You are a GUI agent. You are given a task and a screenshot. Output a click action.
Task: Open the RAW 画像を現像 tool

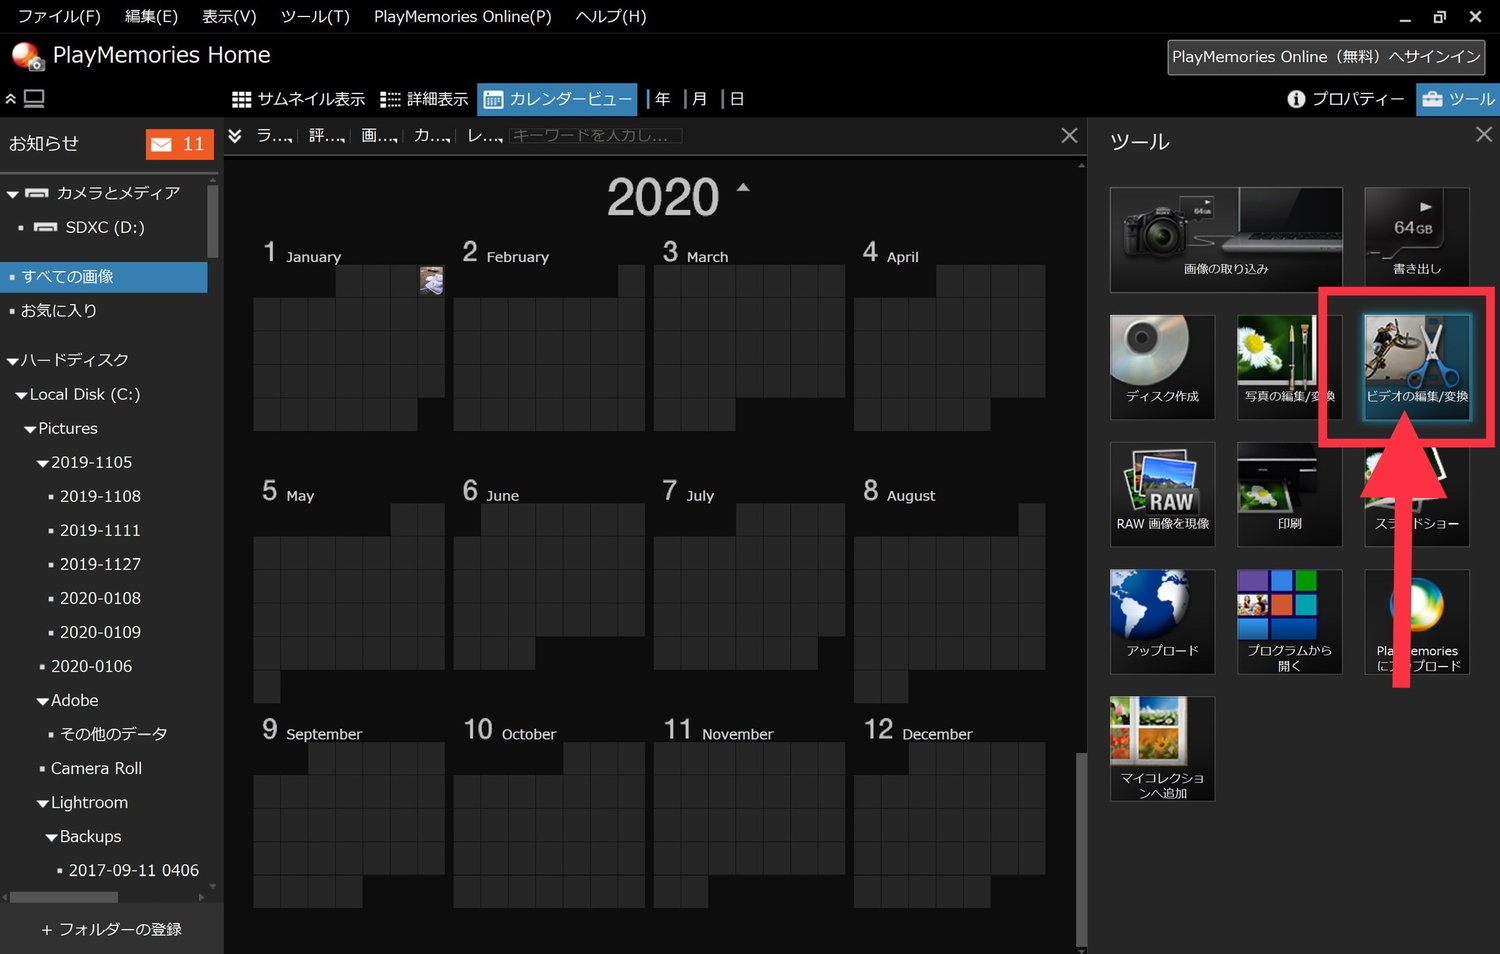pos(1162,494)
